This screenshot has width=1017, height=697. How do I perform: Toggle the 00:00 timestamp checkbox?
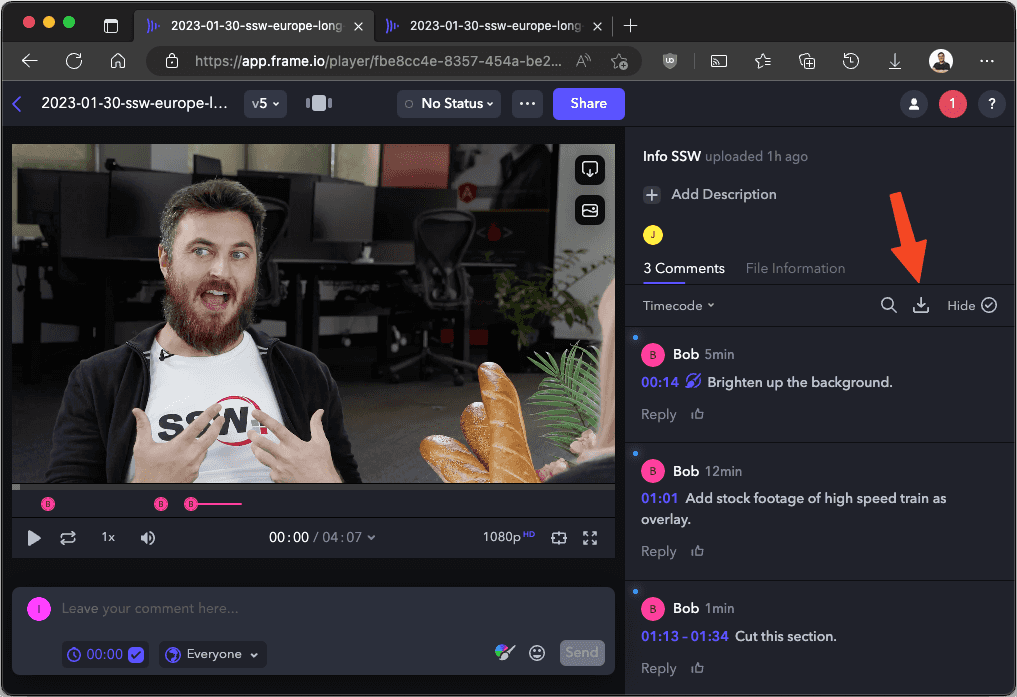pos(136,654)
